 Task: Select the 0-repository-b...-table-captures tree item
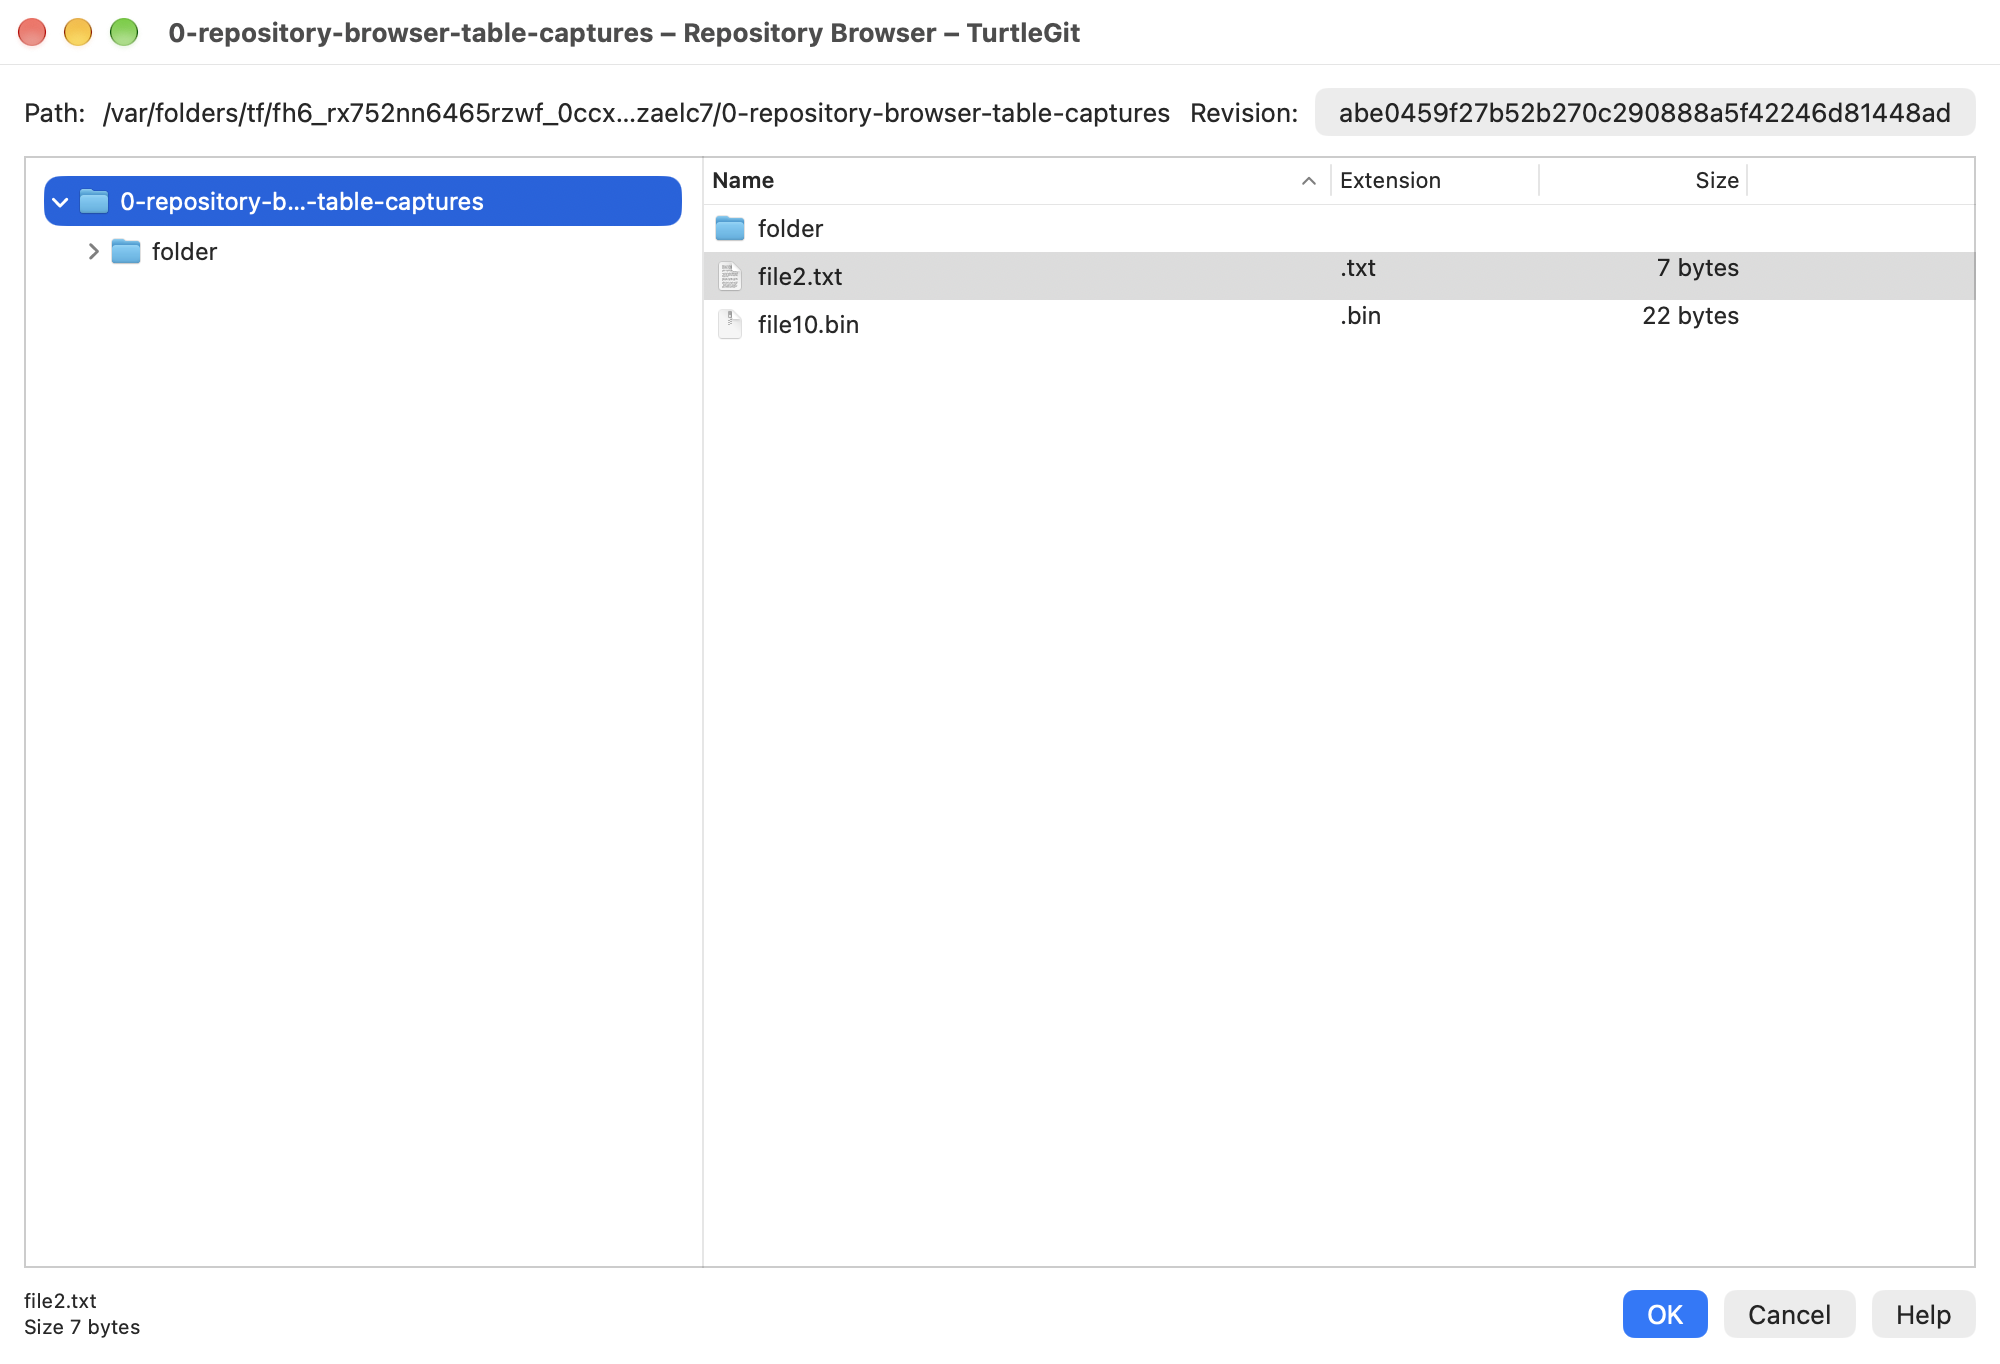tap(363, 202)
